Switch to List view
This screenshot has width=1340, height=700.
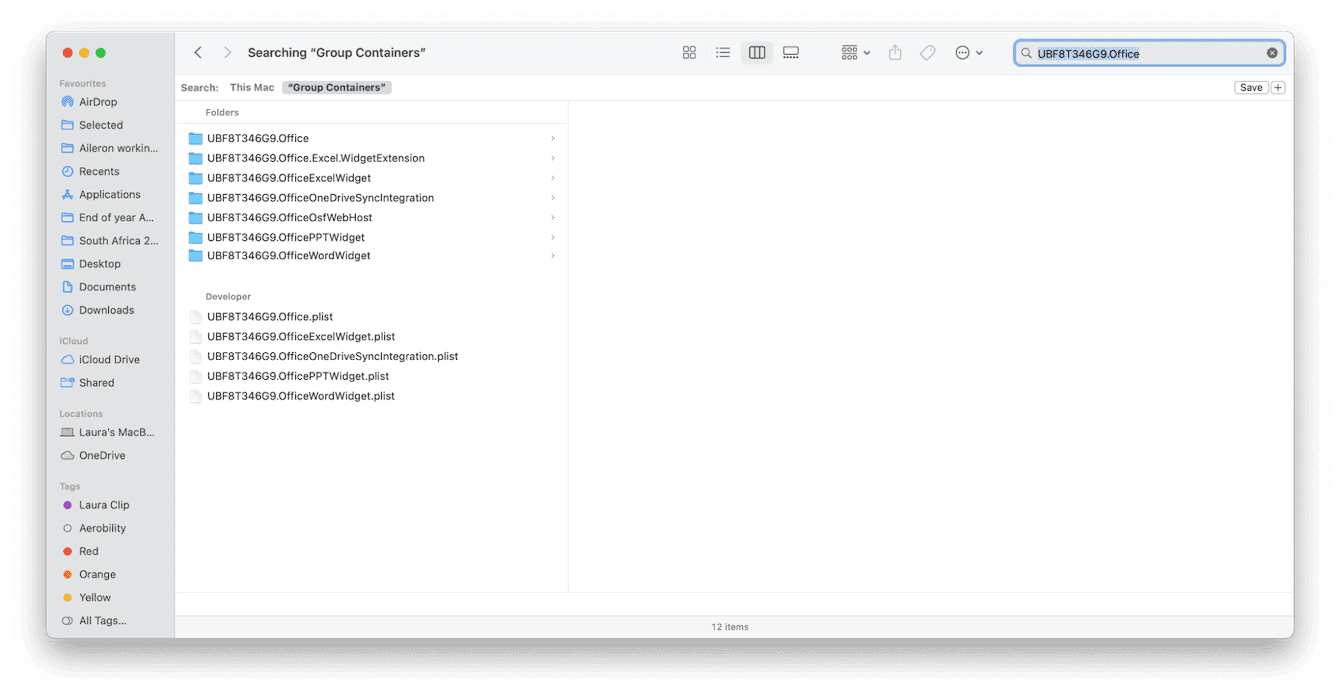(723, 52)
